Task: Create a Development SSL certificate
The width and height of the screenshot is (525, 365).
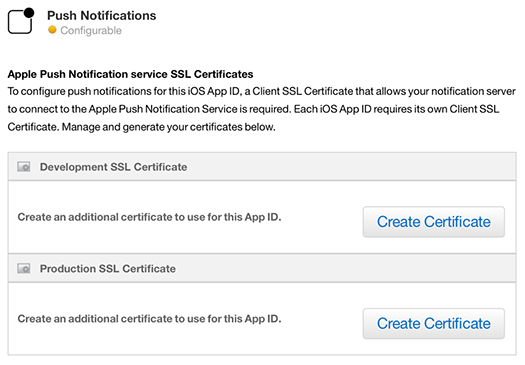Action: 434,222
